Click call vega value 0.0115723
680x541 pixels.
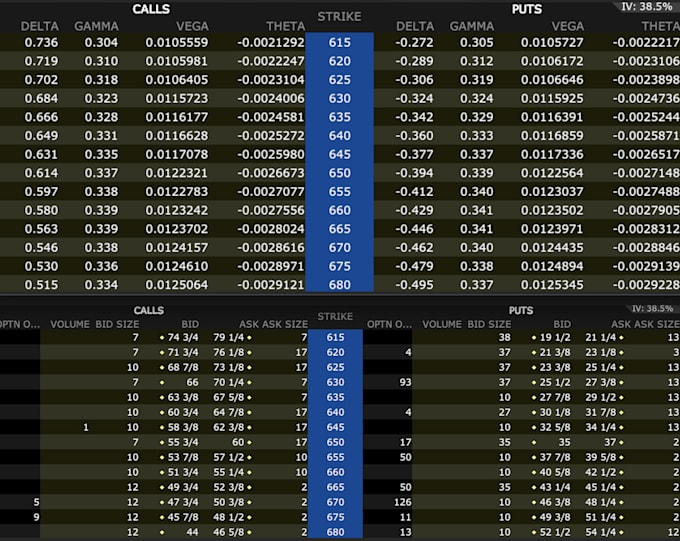[x=177, y=98]
